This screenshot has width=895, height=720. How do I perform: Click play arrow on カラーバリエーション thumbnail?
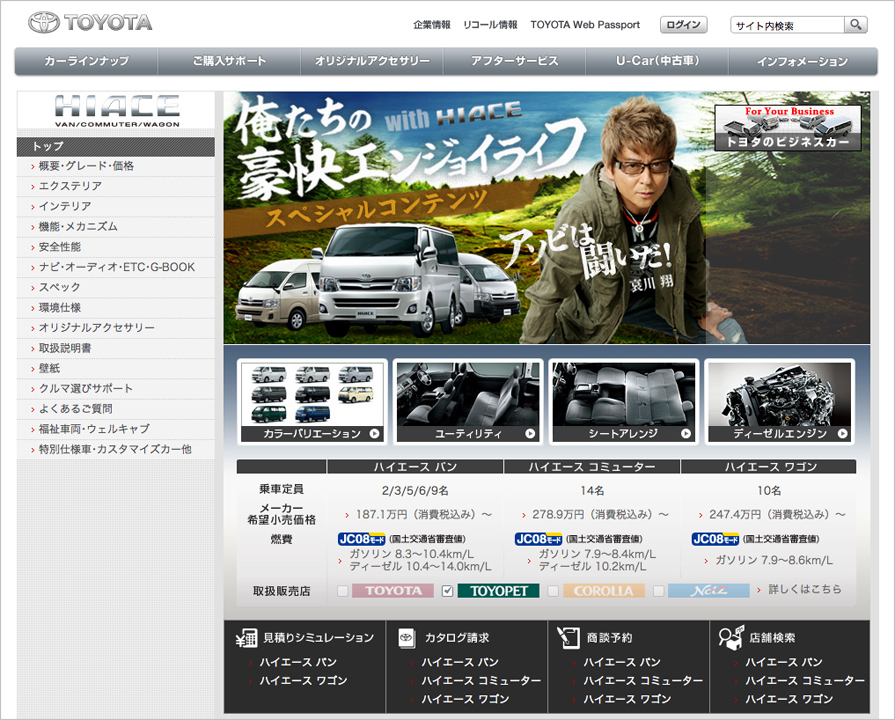pos(374,434)
